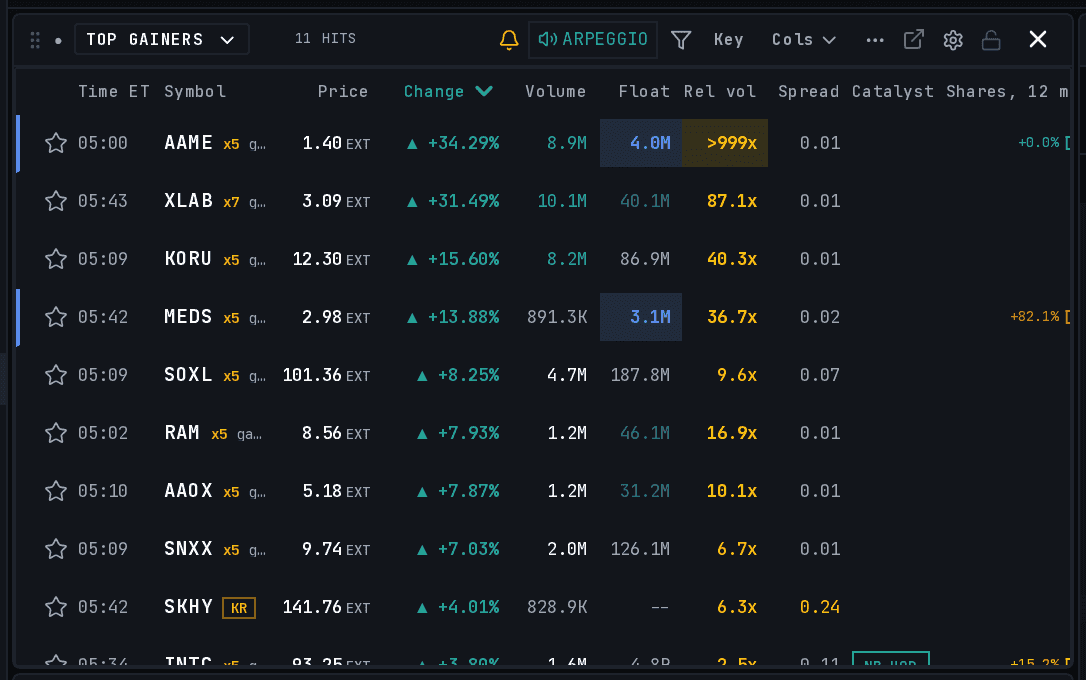Click the 0.24 spread value
The image size is (1086, 680).
pos(820,607)
